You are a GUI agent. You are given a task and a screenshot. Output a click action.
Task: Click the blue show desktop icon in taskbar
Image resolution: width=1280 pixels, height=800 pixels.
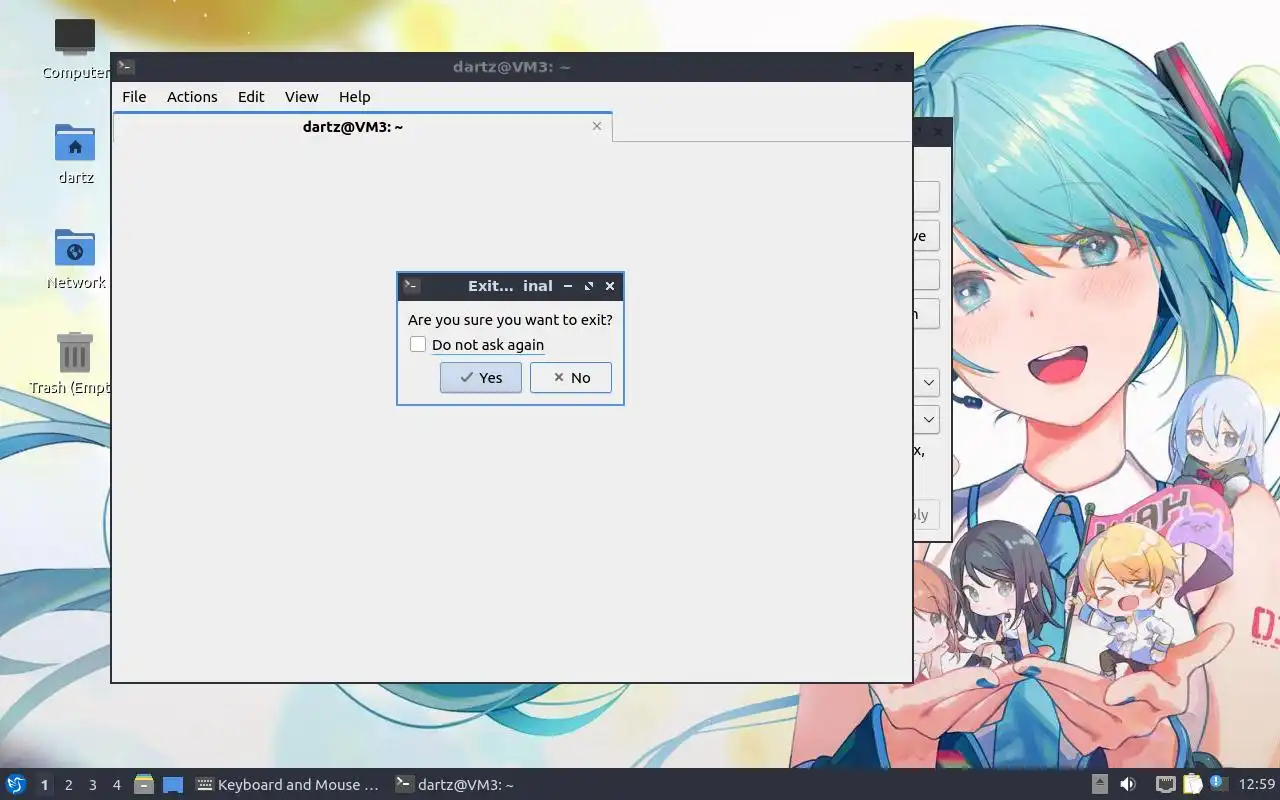coord(173,785)
